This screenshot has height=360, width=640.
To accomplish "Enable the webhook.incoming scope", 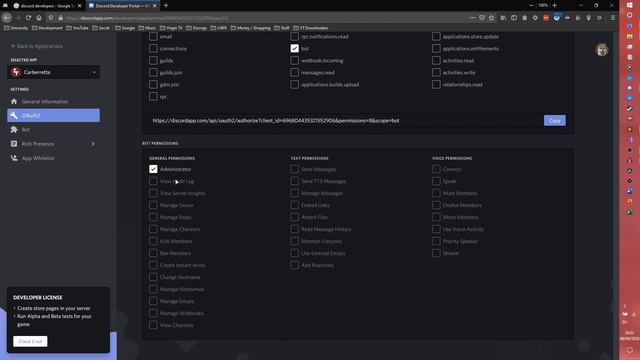I will [294, 60].
